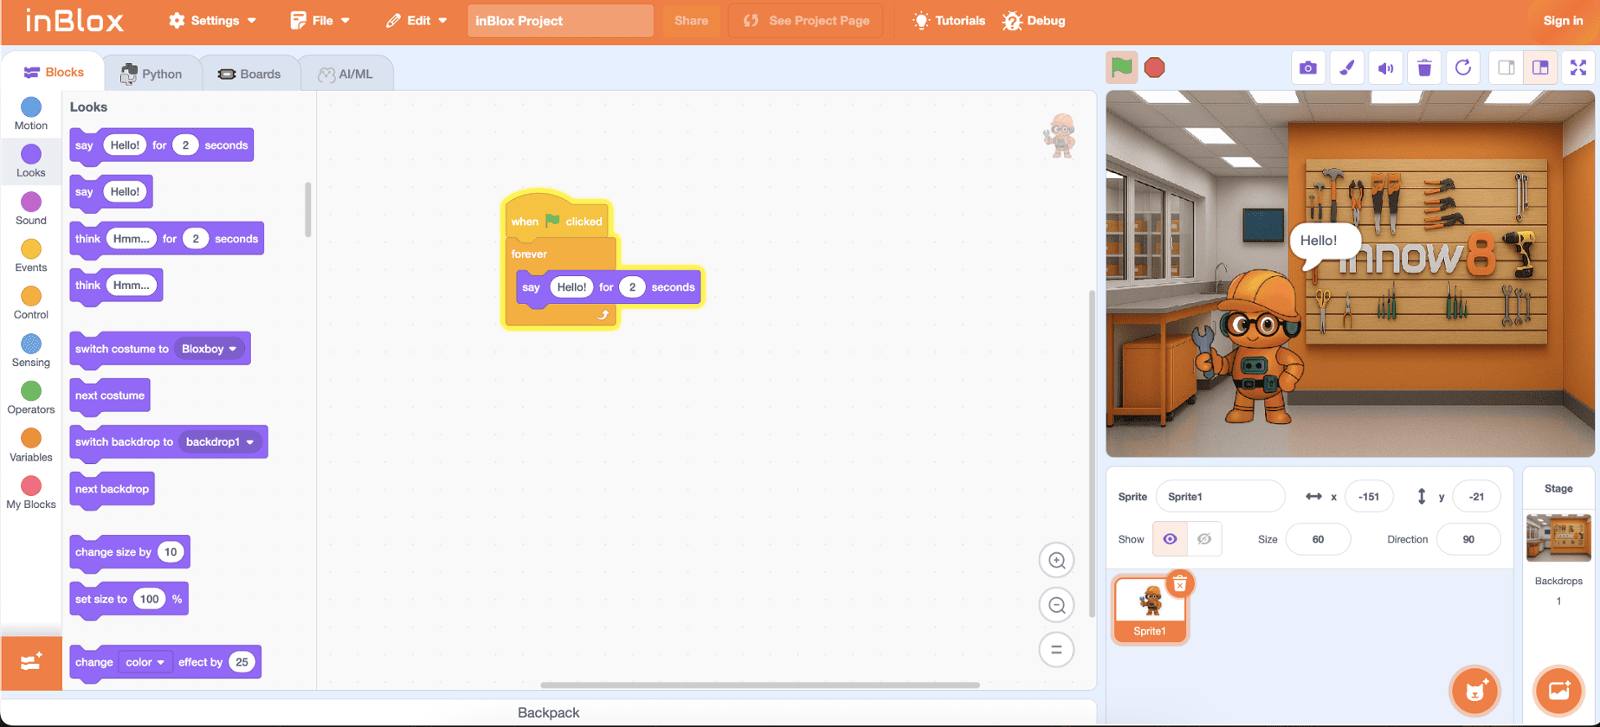
Task: Click the trash can icon in the stage toolbar
Action: [x=1424, y=68]
